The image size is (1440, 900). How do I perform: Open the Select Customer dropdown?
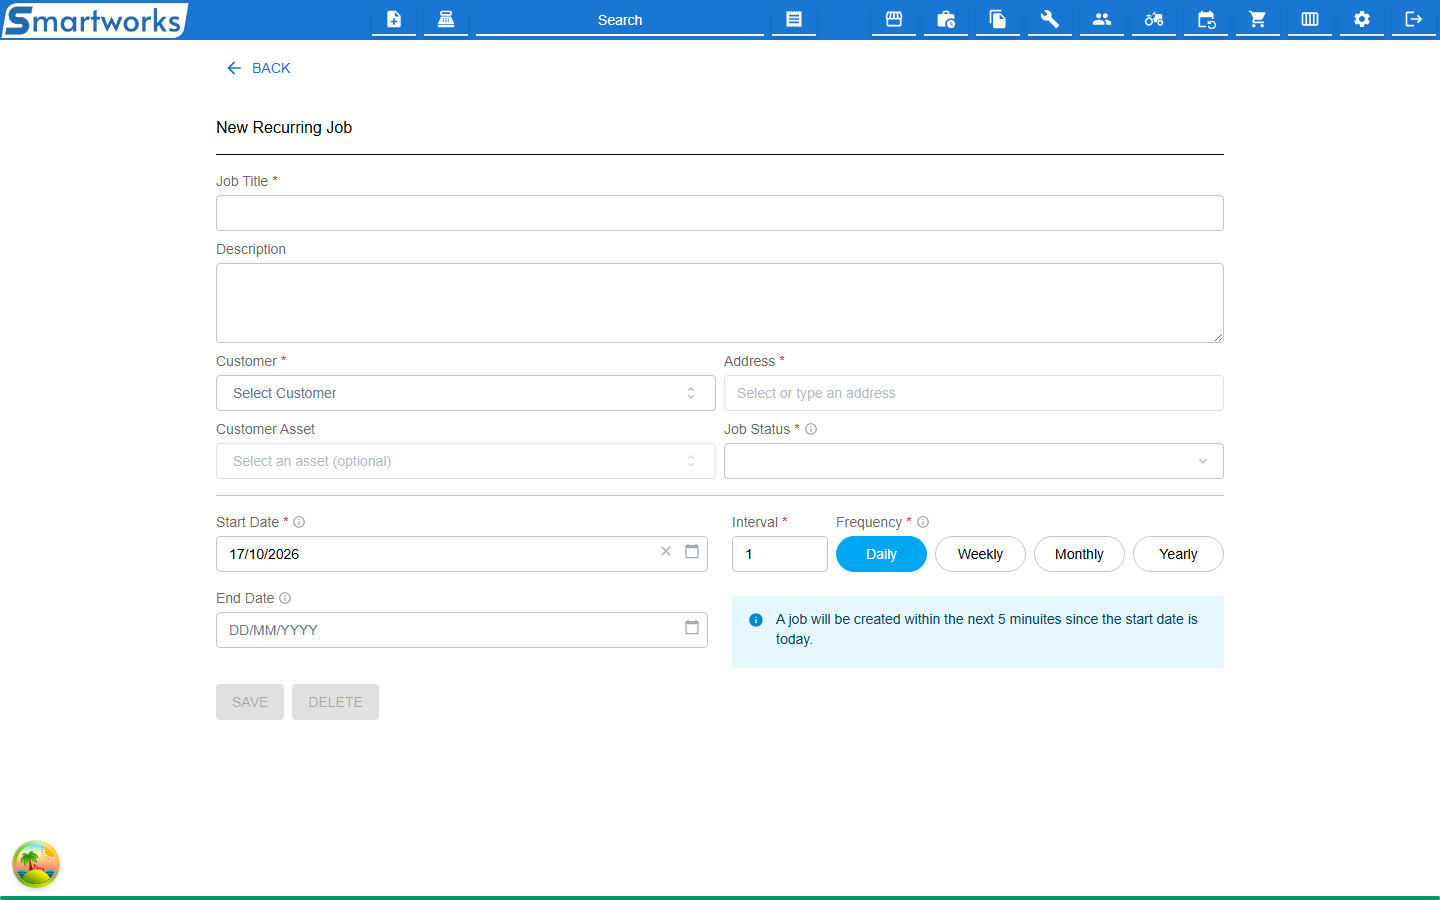click(x=466, y=393)
